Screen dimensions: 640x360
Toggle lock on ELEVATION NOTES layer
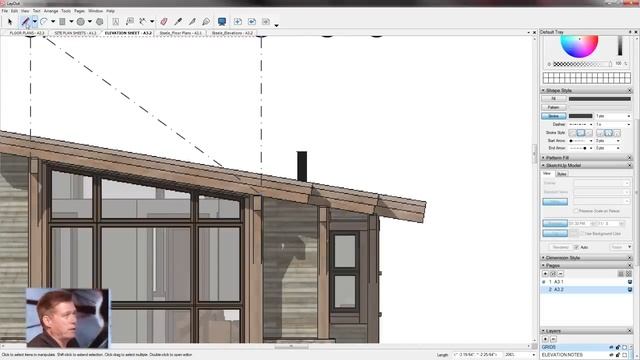click(x=618, y=355)
